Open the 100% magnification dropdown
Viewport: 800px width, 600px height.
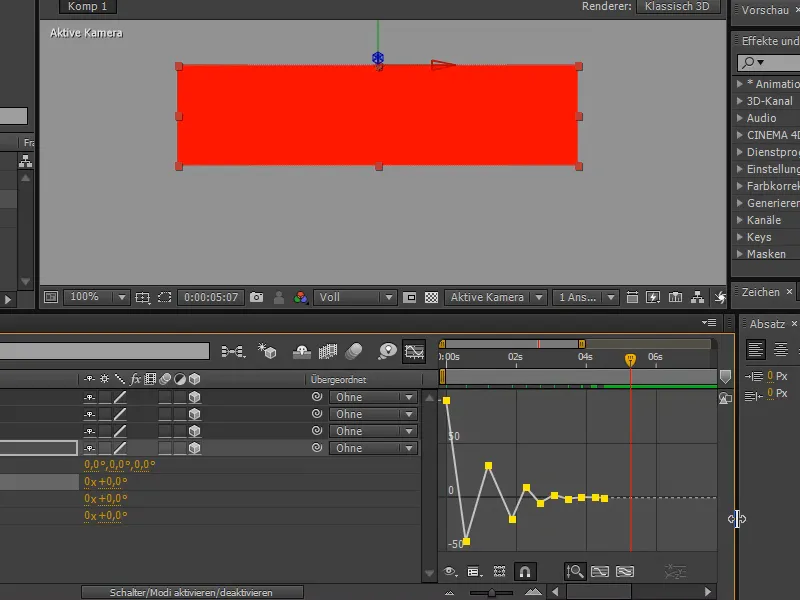96,297
